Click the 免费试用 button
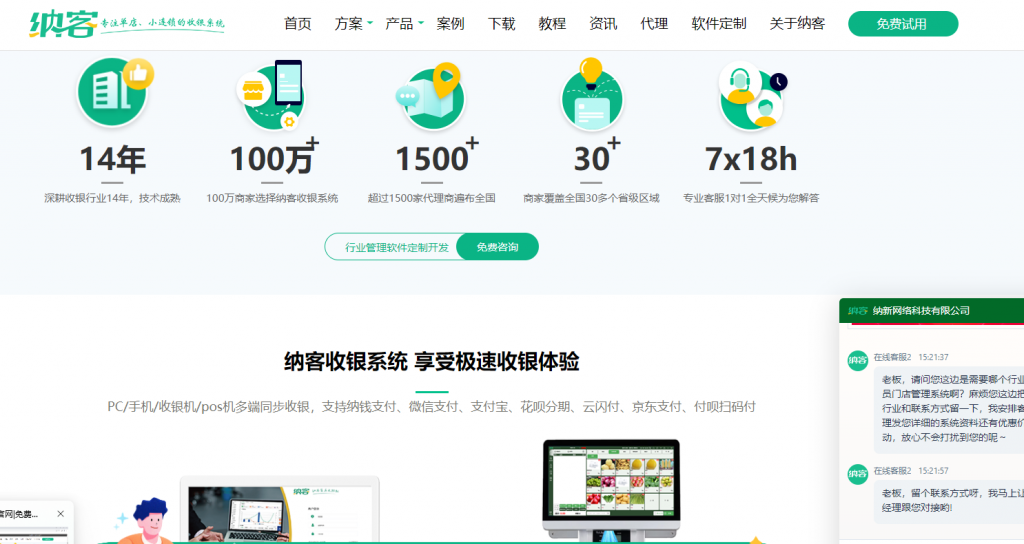Viewport: 1024px width, 544px height. (903, 24)
